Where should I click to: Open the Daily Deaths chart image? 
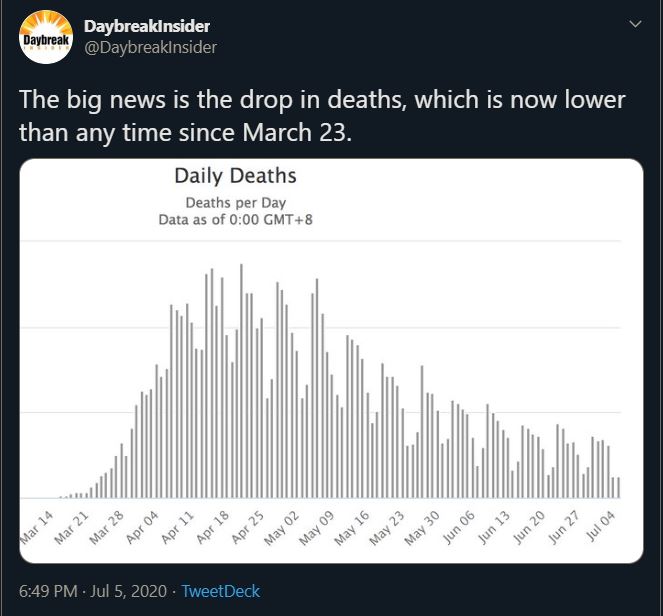[332, 361]
